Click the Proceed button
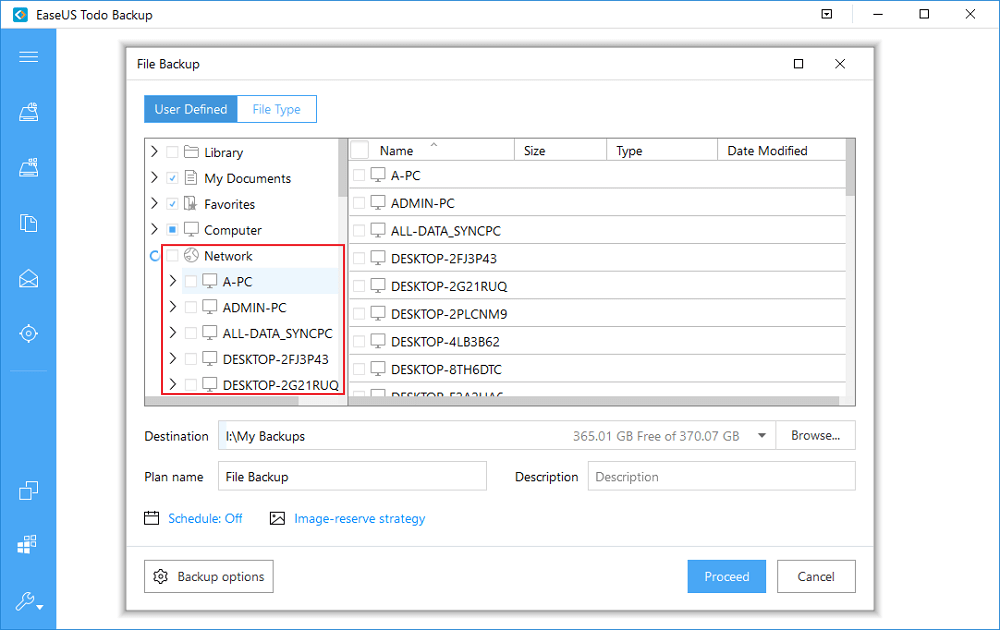 point(726,576)
